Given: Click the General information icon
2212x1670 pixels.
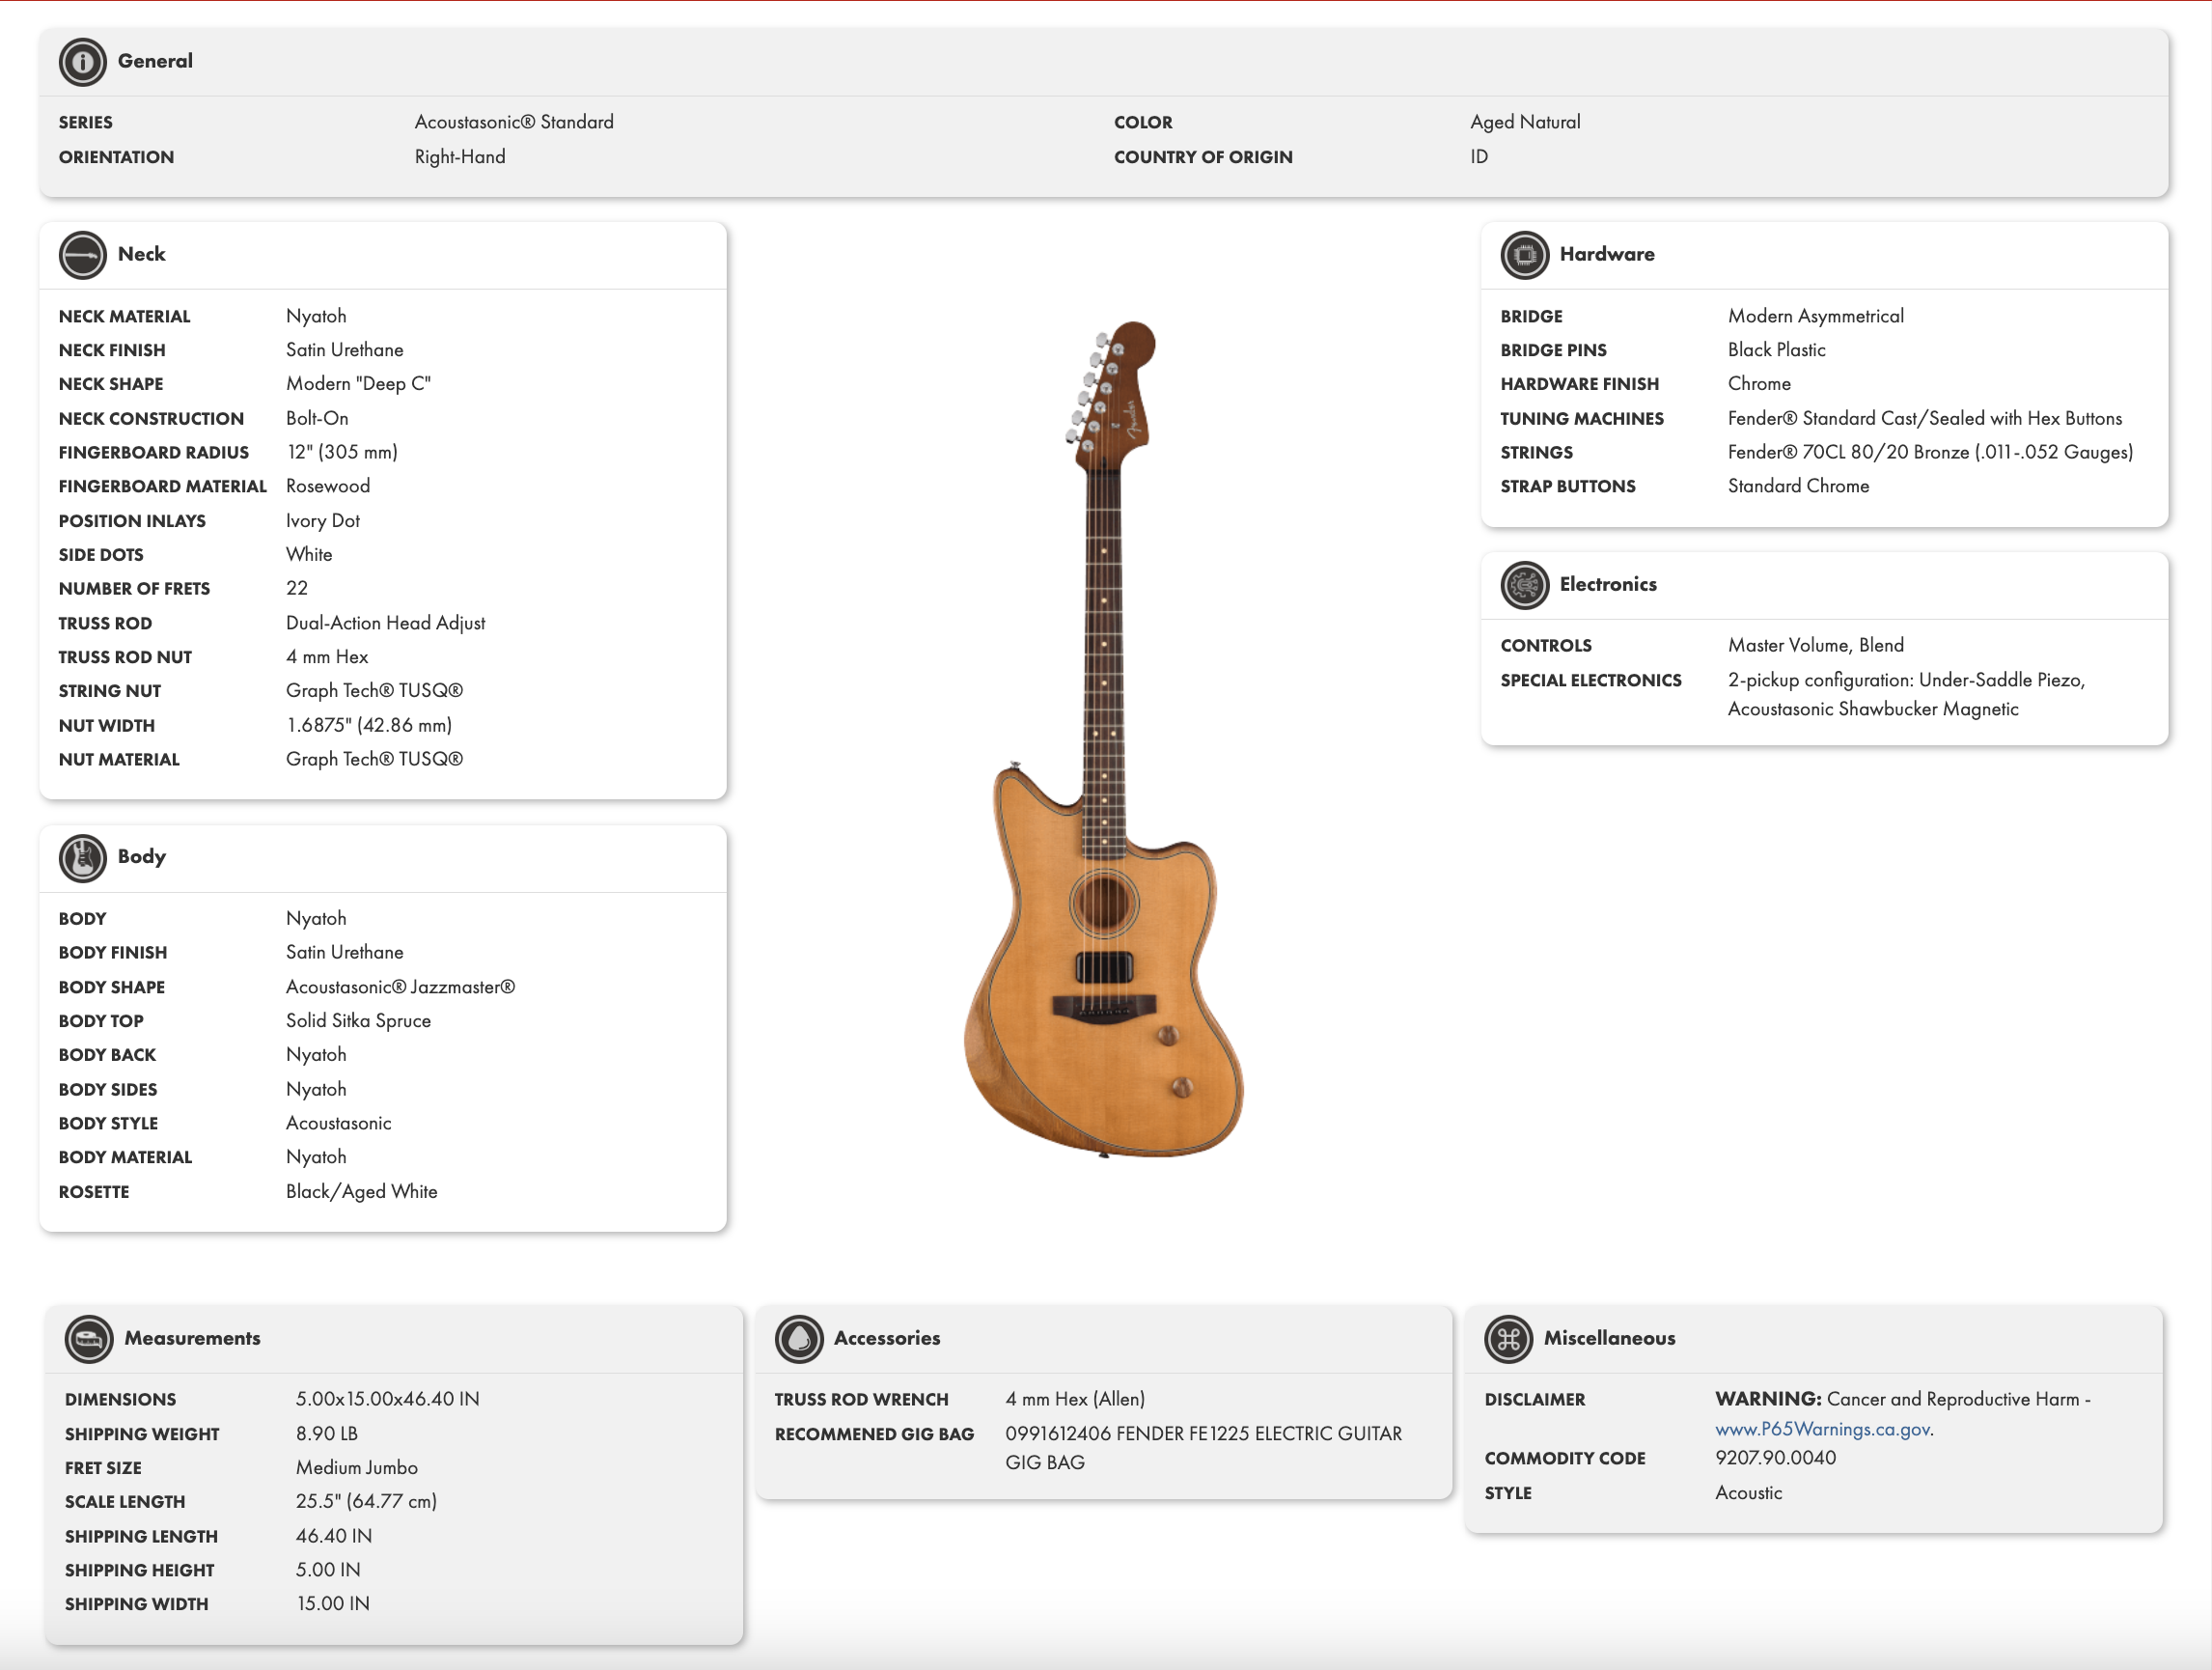Looking at the screenshot, I should click(x=83, y=61).
